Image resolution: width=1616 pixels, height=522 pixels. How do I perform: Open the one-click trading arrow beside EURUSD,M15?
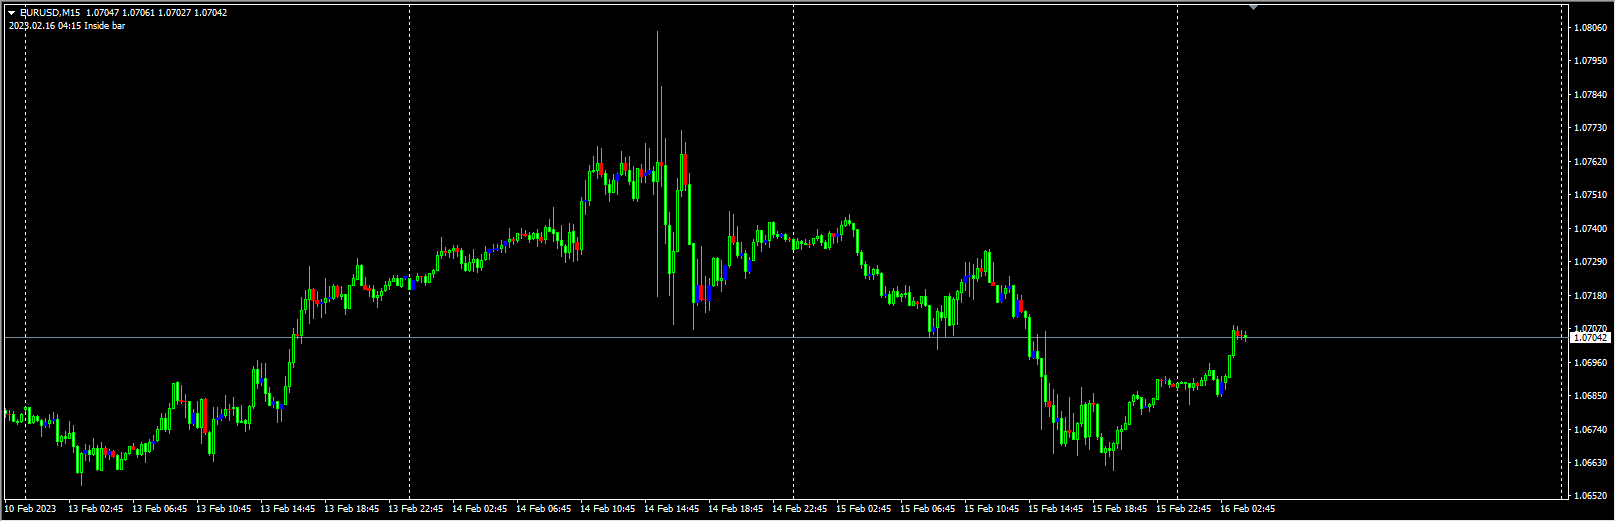coord(12,13)
